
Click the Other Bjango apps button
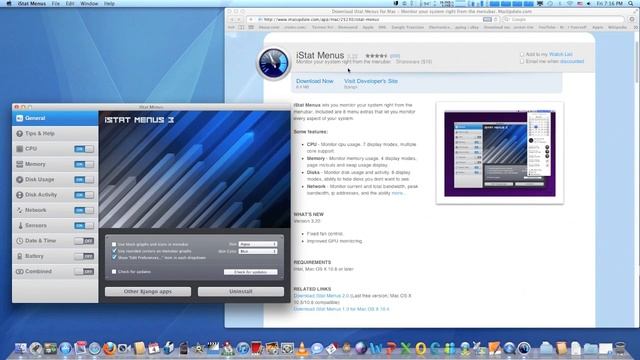tap(148, 291)
